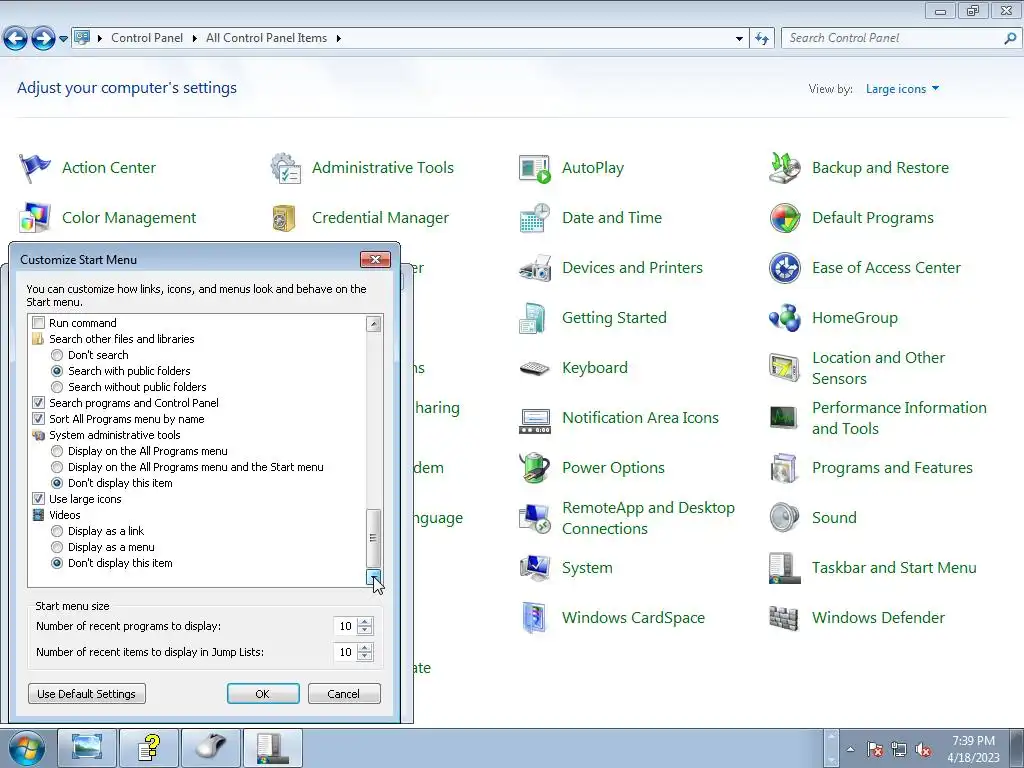Image resolution: width=1024 pixels, height=768 pixels.
Task: Open the taskbar clock showing 7:39 PM
Action: pyautogui.click(x=973, y=749)
